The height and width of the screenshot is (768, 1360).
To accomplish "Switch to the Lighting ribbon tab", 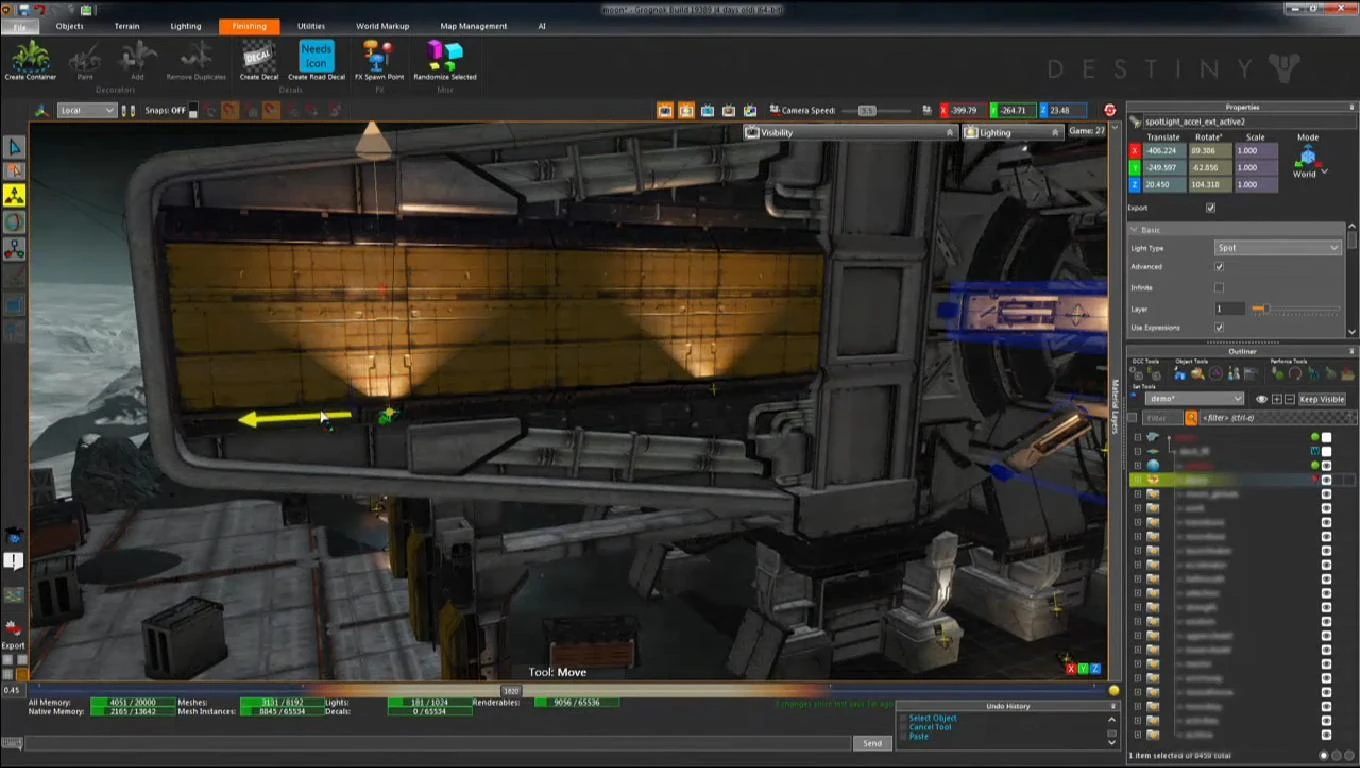I will point(185,26).
